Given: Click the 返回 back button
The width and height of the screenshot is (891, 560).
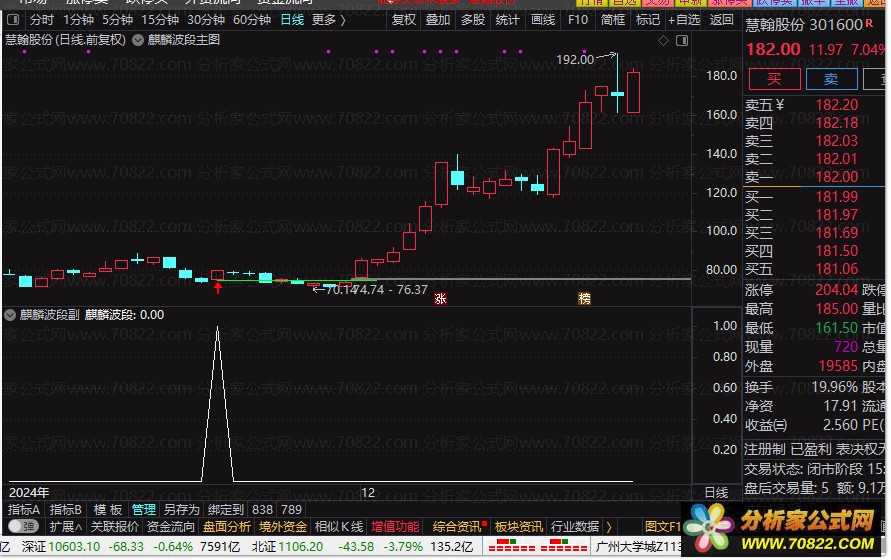Looking at the screenshot, I should point(722,20).
